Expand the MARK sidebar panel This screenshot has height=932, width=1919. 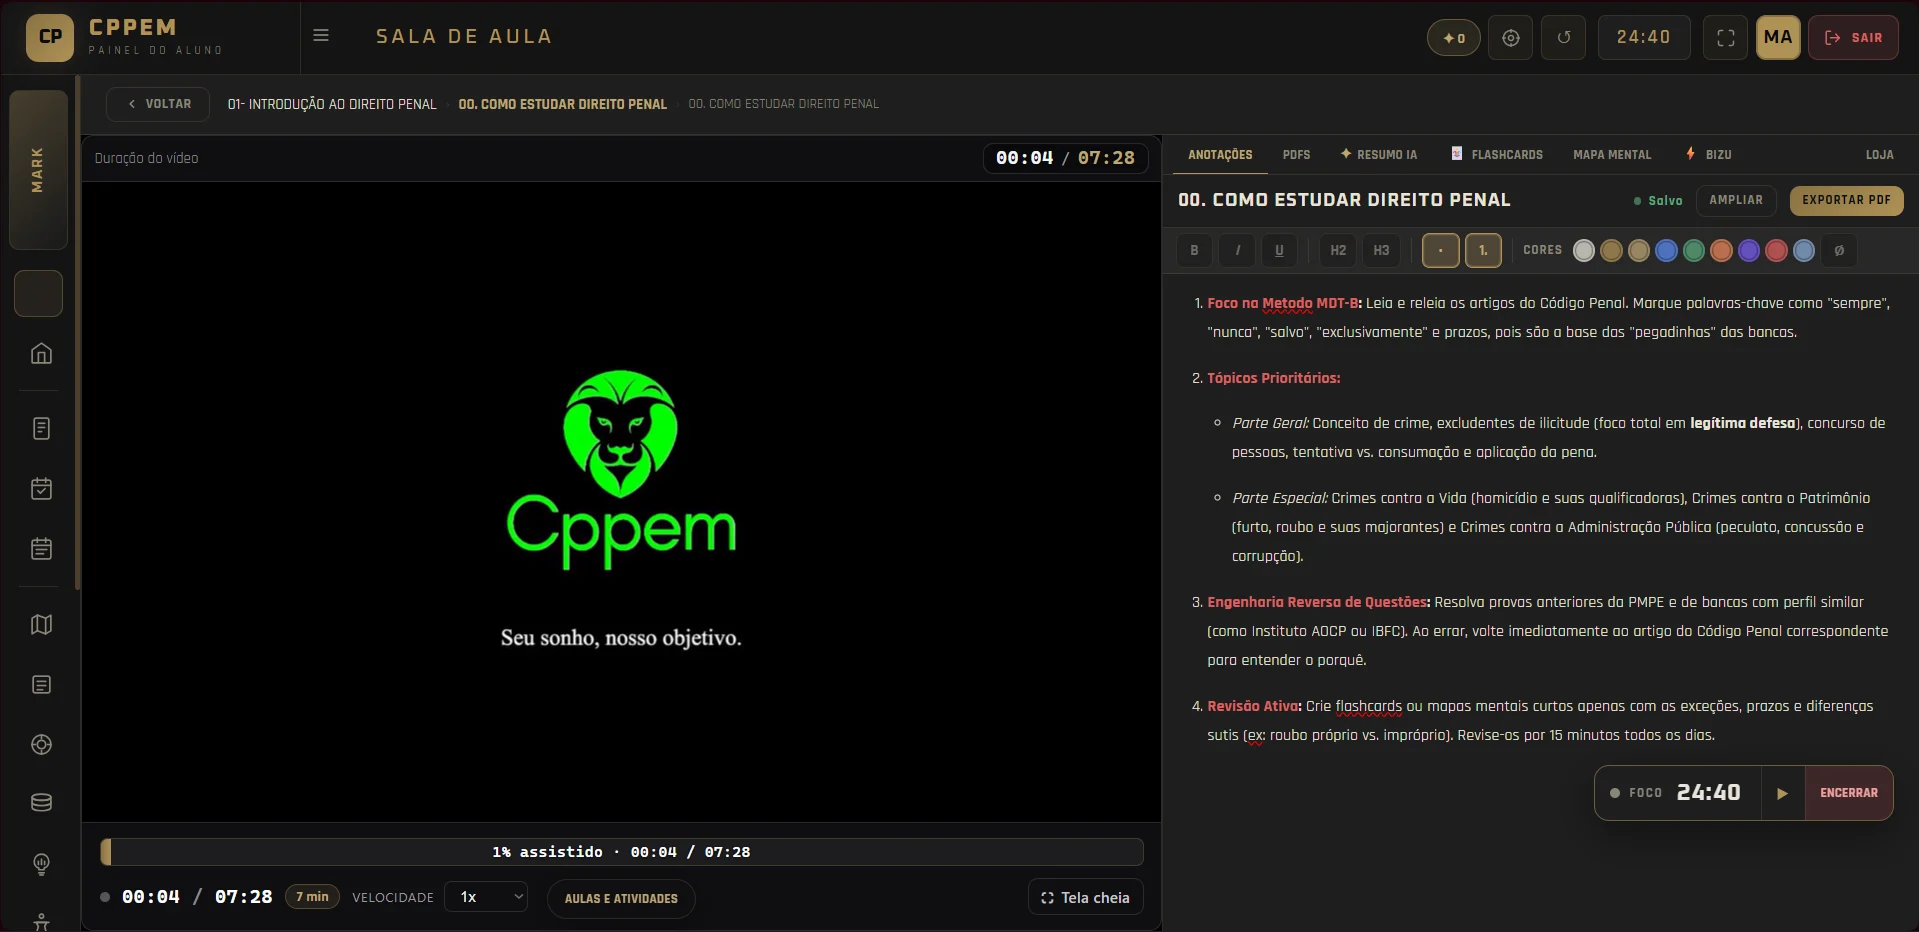tap(38, 169)
